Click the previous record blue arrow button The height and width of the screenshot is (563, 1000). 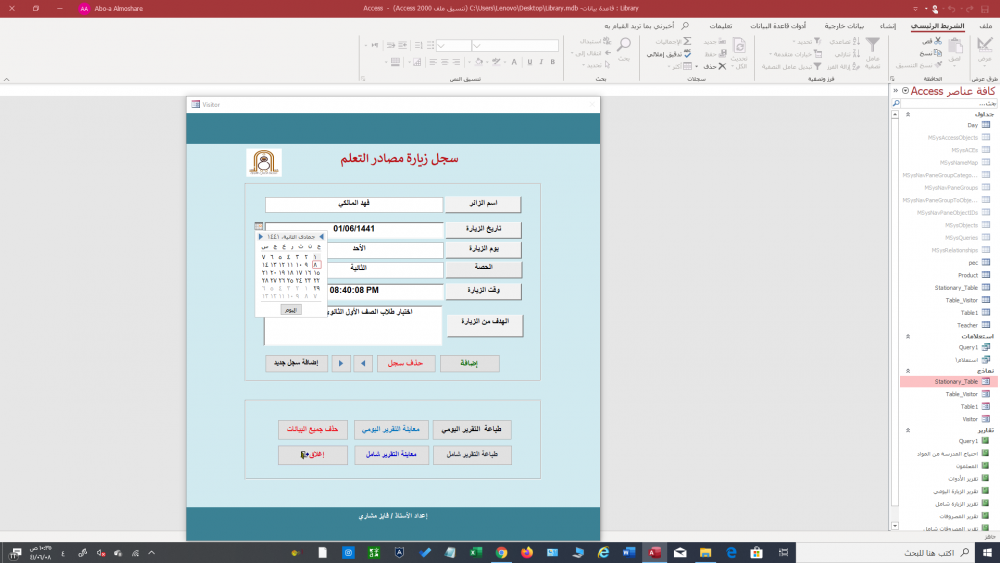point(364,363)
